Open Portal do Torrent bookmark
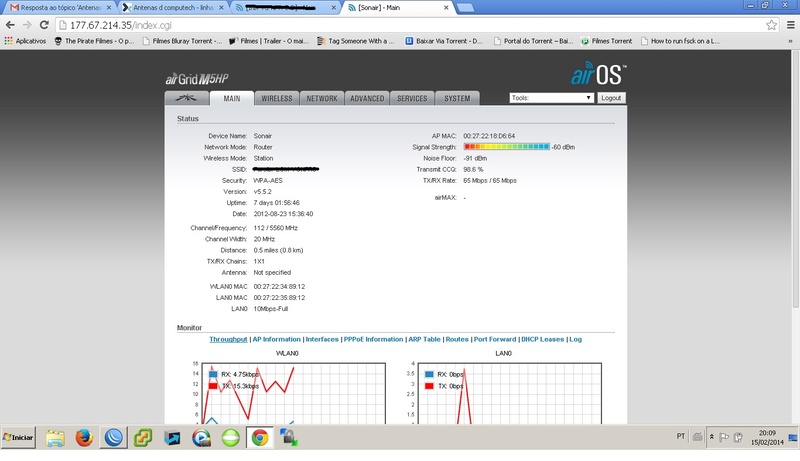Screen dimensions: 800x461 [x=533, y=41]
